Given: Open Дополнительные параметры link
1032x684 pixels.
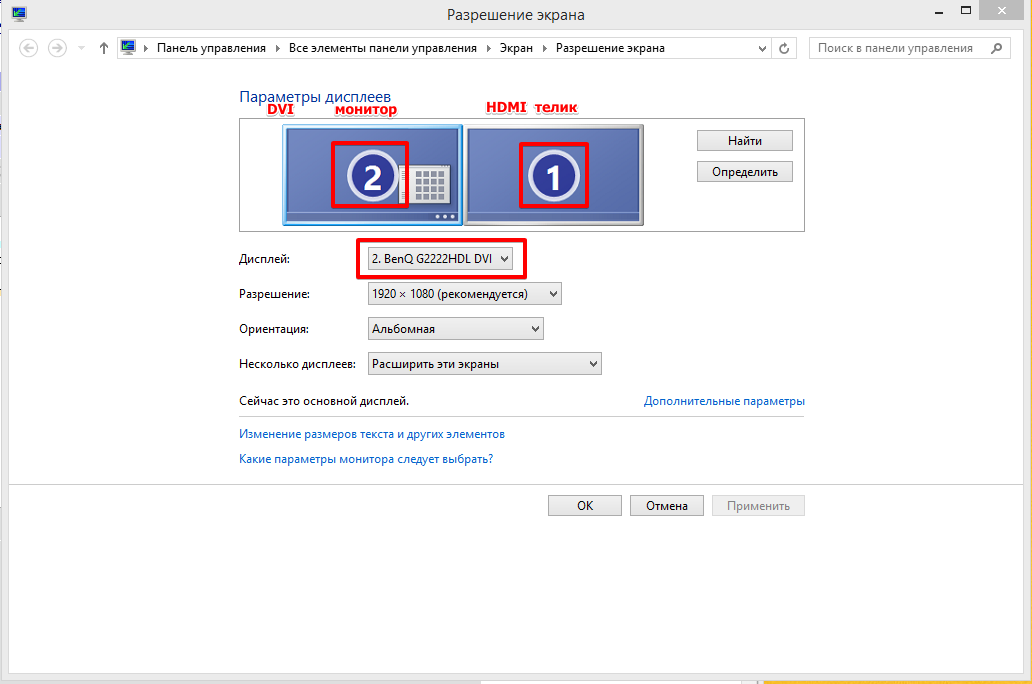Looking at the screenshot, I should (724, 401).
